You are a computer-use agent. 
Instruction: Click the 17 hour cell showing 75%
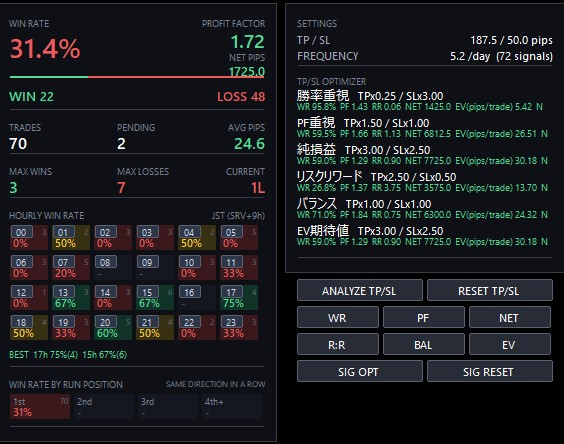click(x=239, y=297)
